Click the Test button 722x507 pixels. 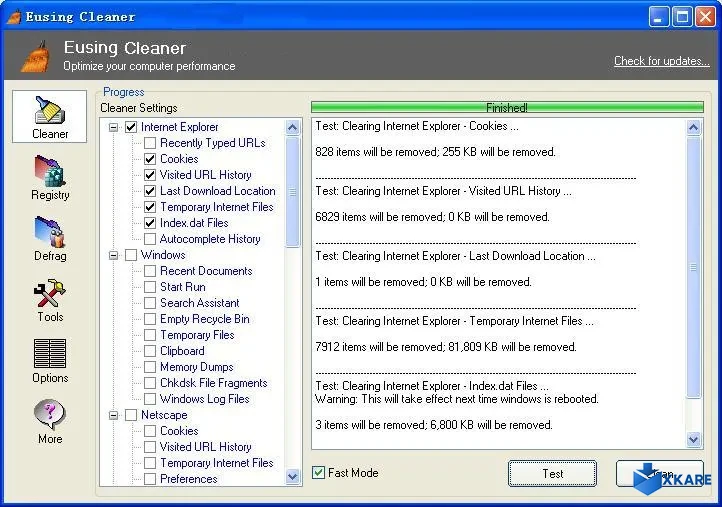click(x=552, y=473)
